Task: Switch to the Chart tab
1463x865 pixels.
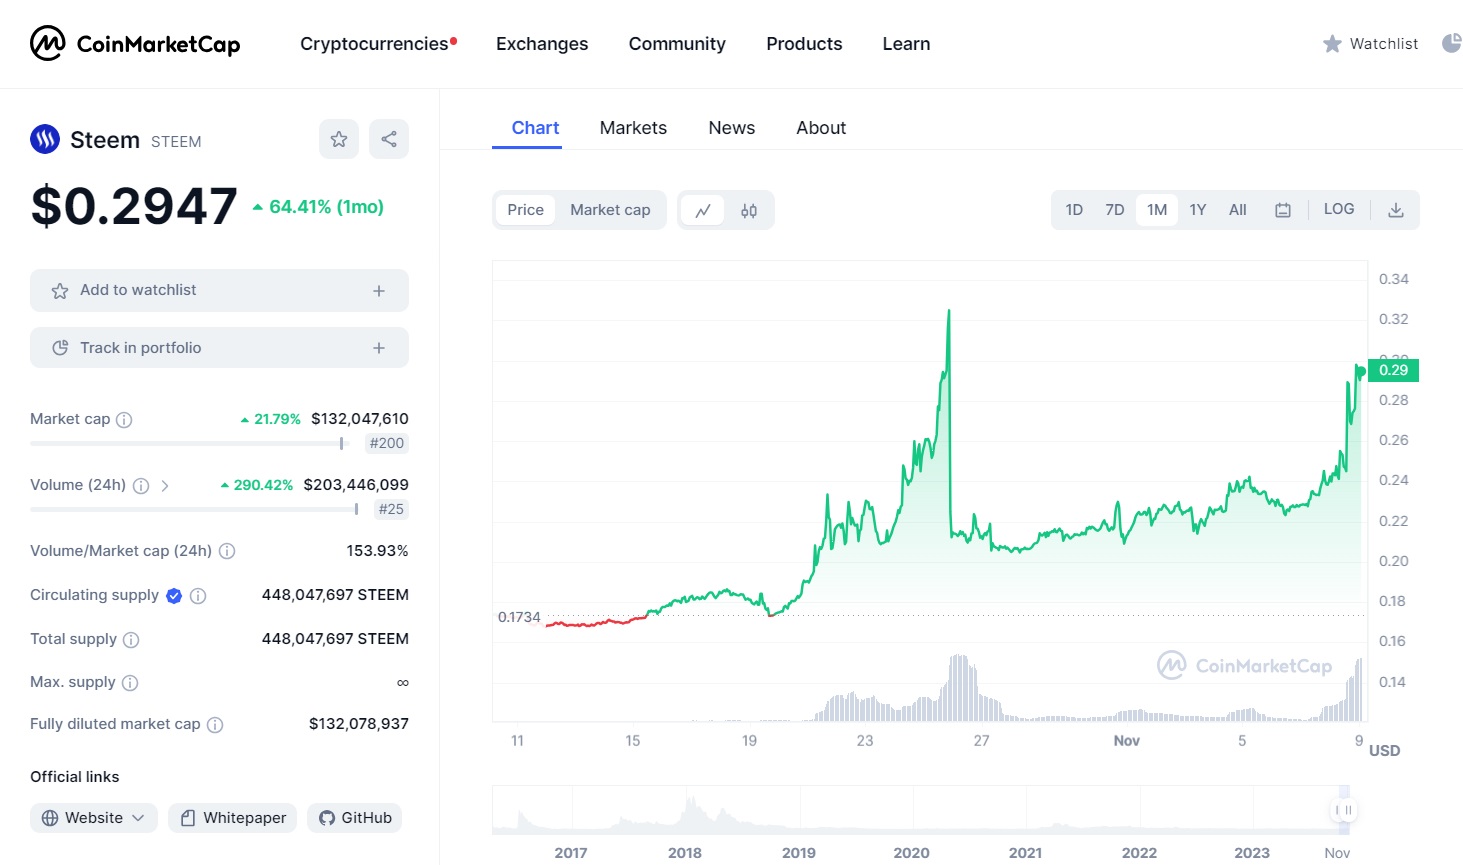Action: (x=535, y=128)
